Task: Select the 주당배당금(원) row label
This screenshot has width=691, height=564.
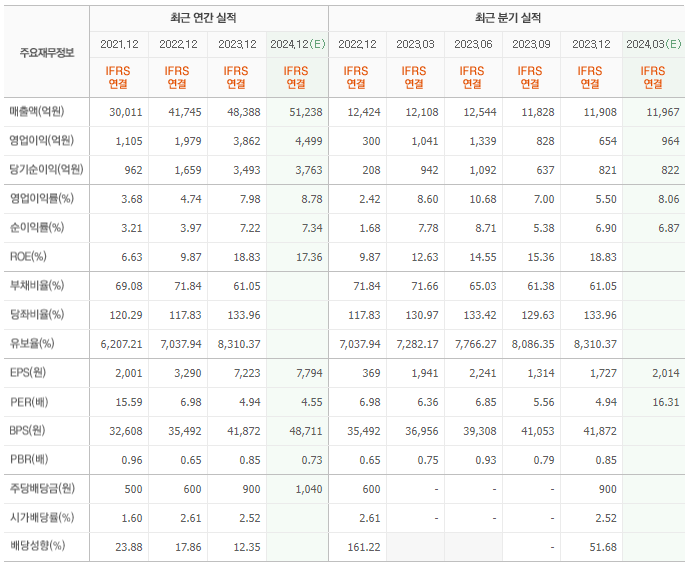Action: pyautogui.click(x=42, y=489)
